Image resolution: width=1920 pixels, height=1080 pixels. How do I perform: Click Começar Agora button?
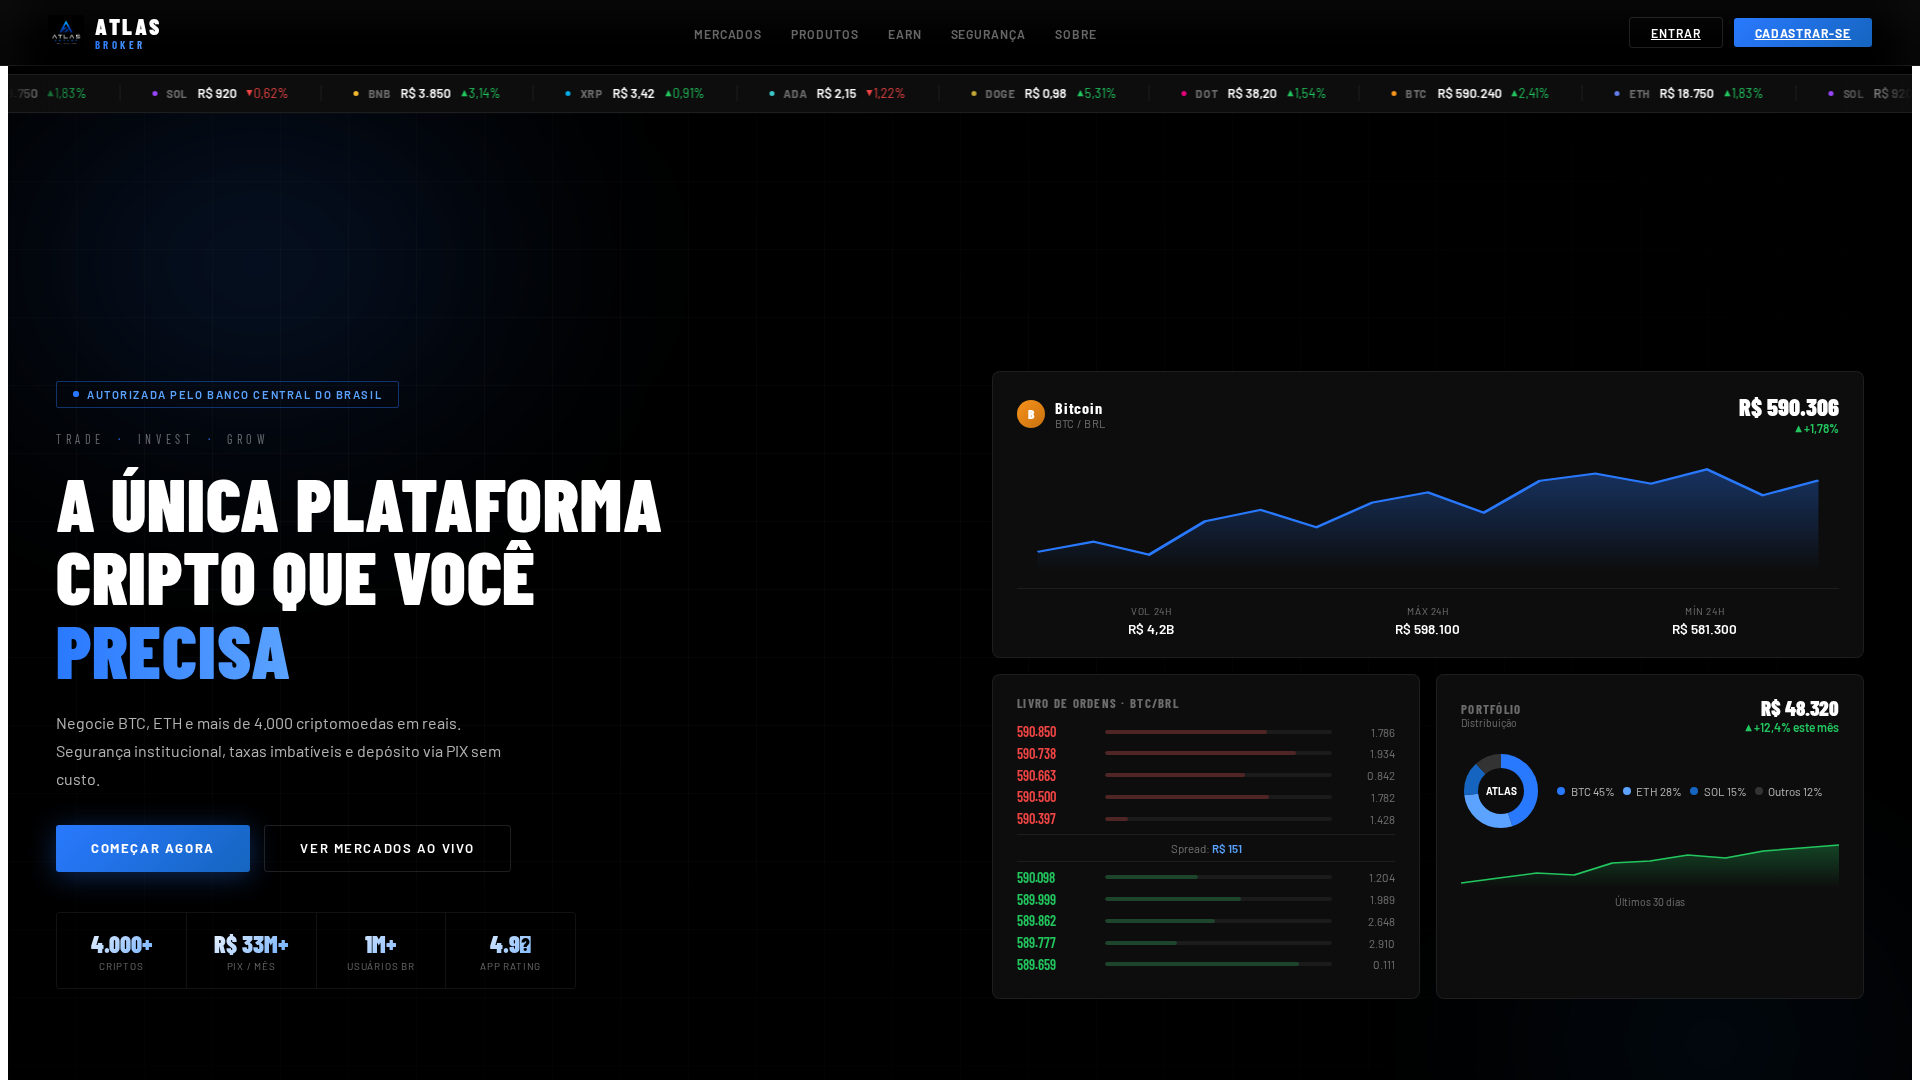point(153,848)
